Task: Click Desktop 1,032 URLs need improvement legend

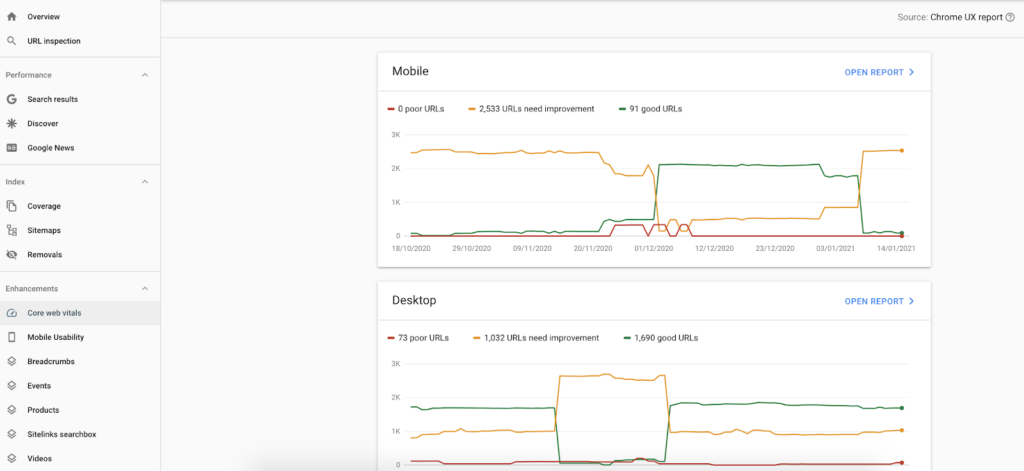Action: click(x=536, y=338)
